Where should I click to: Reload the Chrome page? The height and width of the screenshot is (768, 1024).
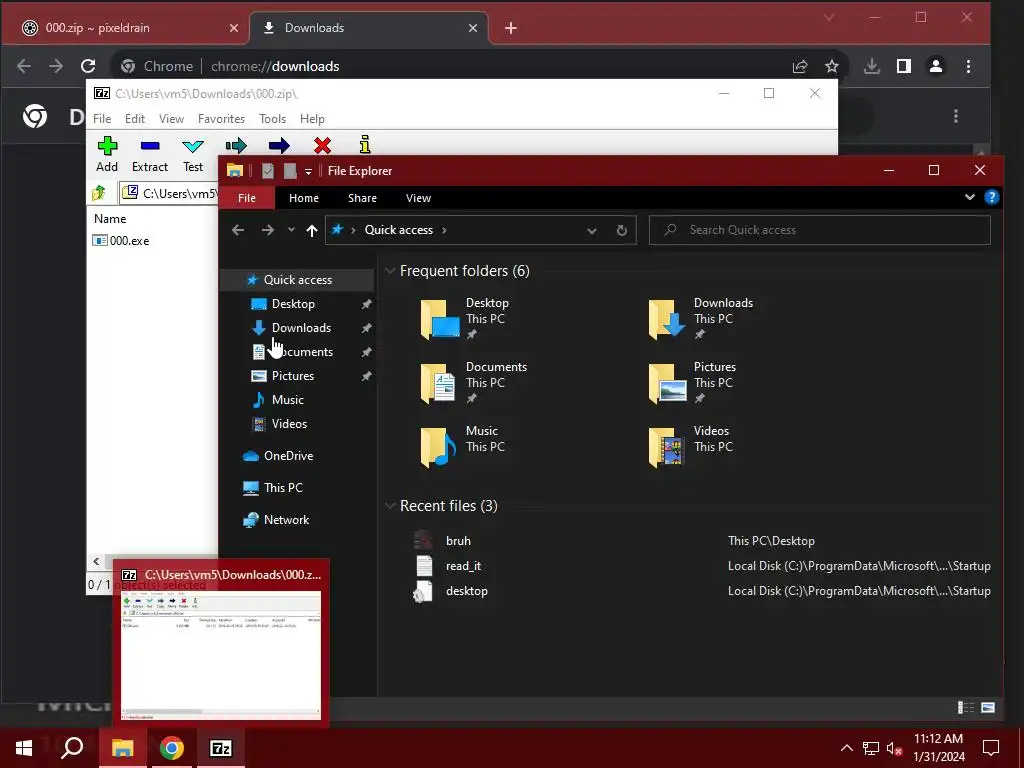88,66
